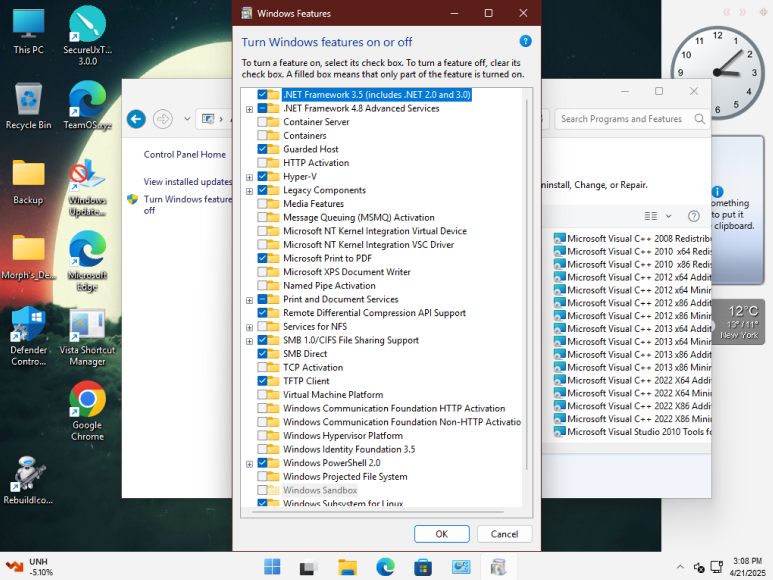Switch to Windows Features taskbar icon

498,567
